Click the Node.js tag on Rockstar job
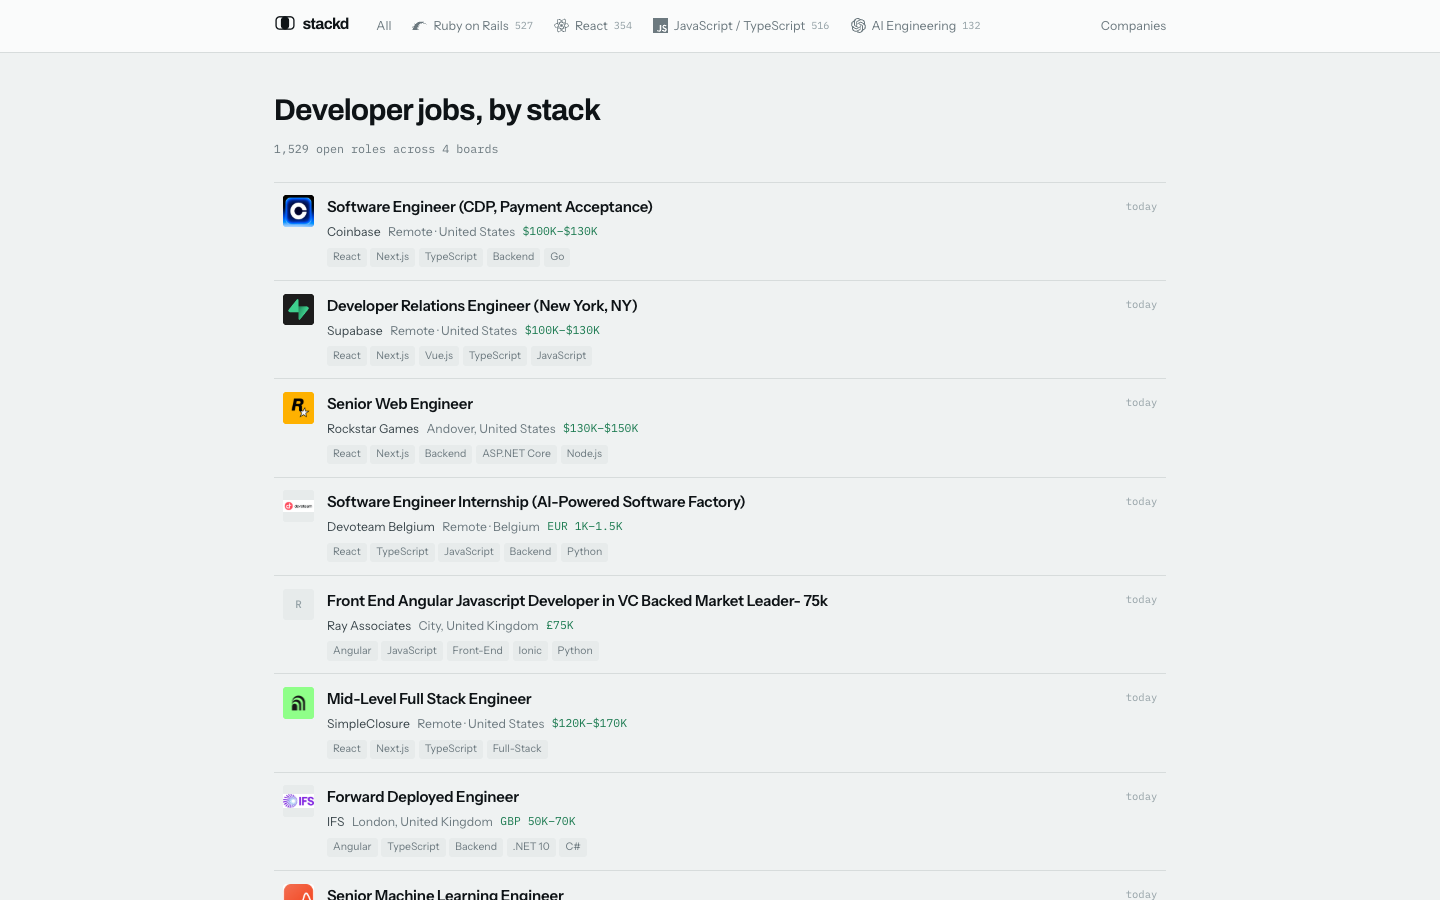1440x900 pixels. 584,454
